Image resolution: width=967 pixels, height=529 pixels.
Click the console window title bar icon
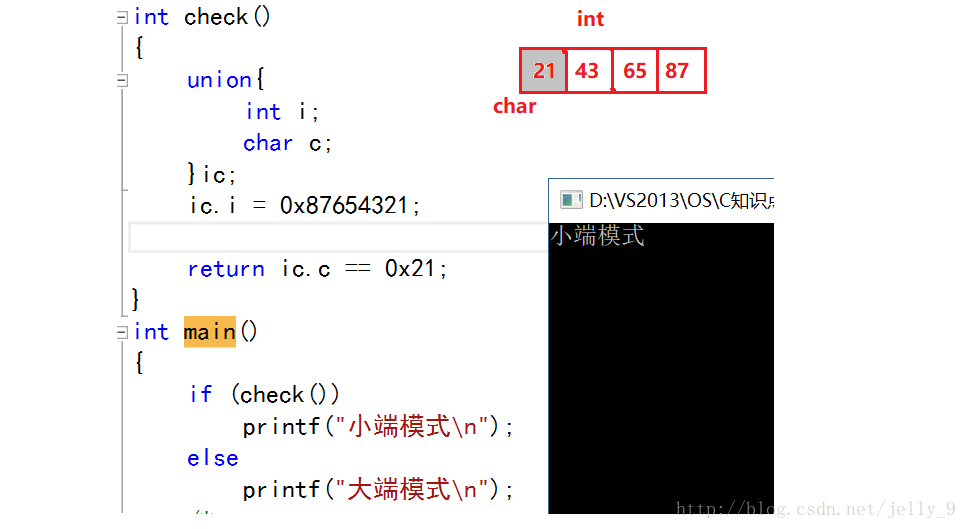click(571, 200)
